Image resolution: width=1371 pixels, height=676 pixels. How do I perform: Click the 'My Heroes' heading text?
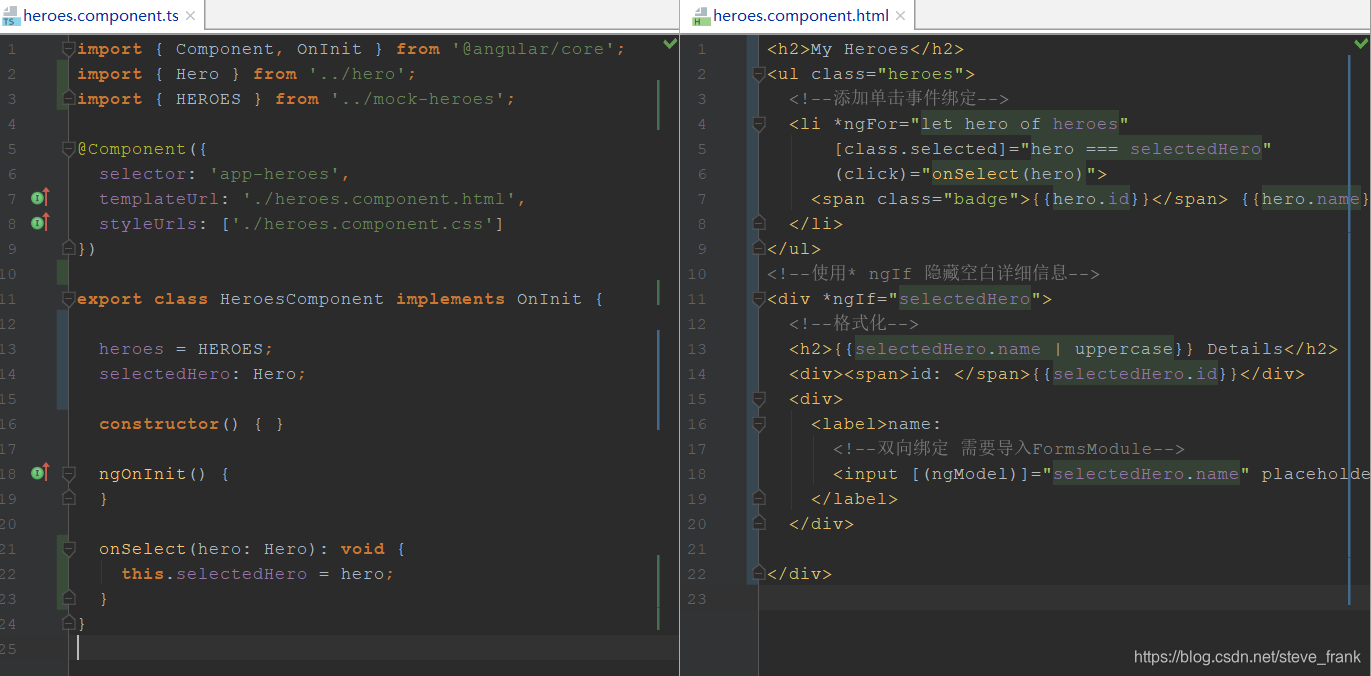(860, 49)
